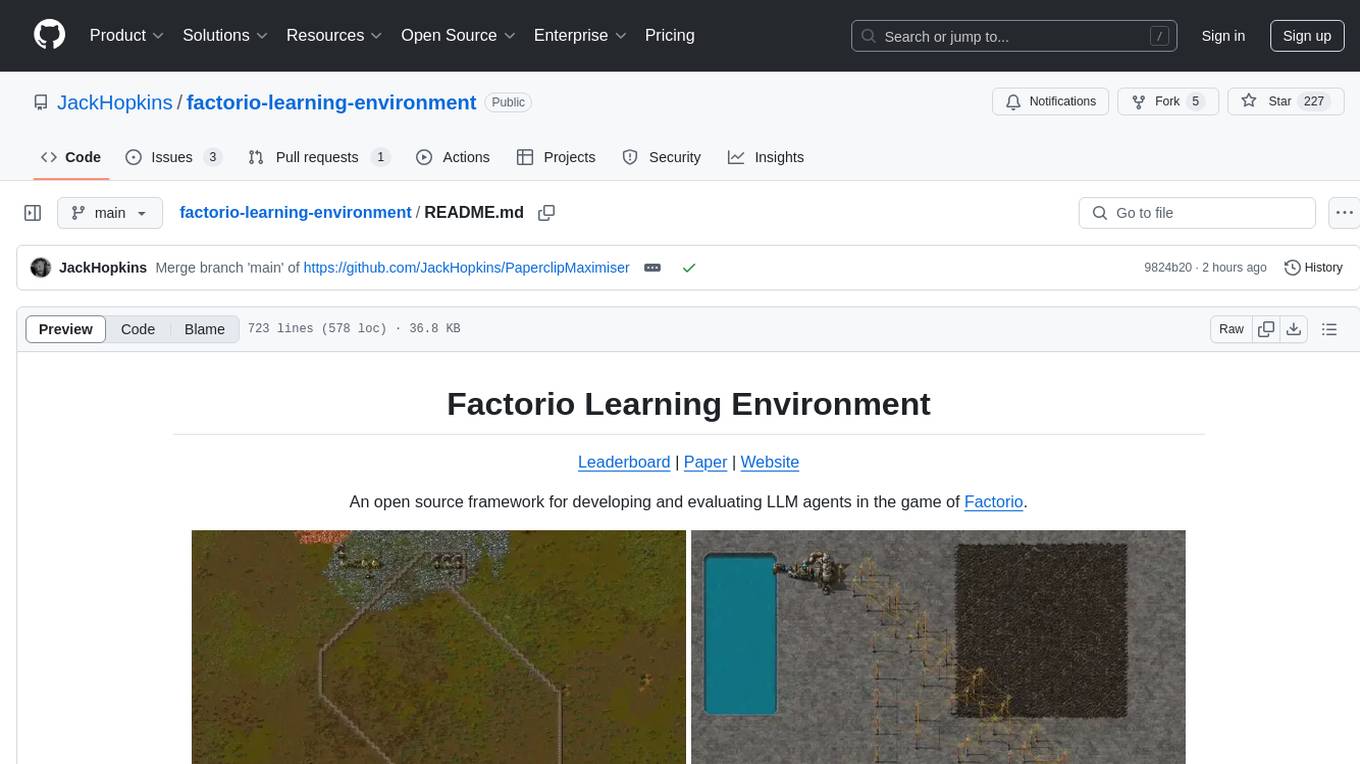
Task: Go to the Pricing page
Action: click(x=670, y=35)
